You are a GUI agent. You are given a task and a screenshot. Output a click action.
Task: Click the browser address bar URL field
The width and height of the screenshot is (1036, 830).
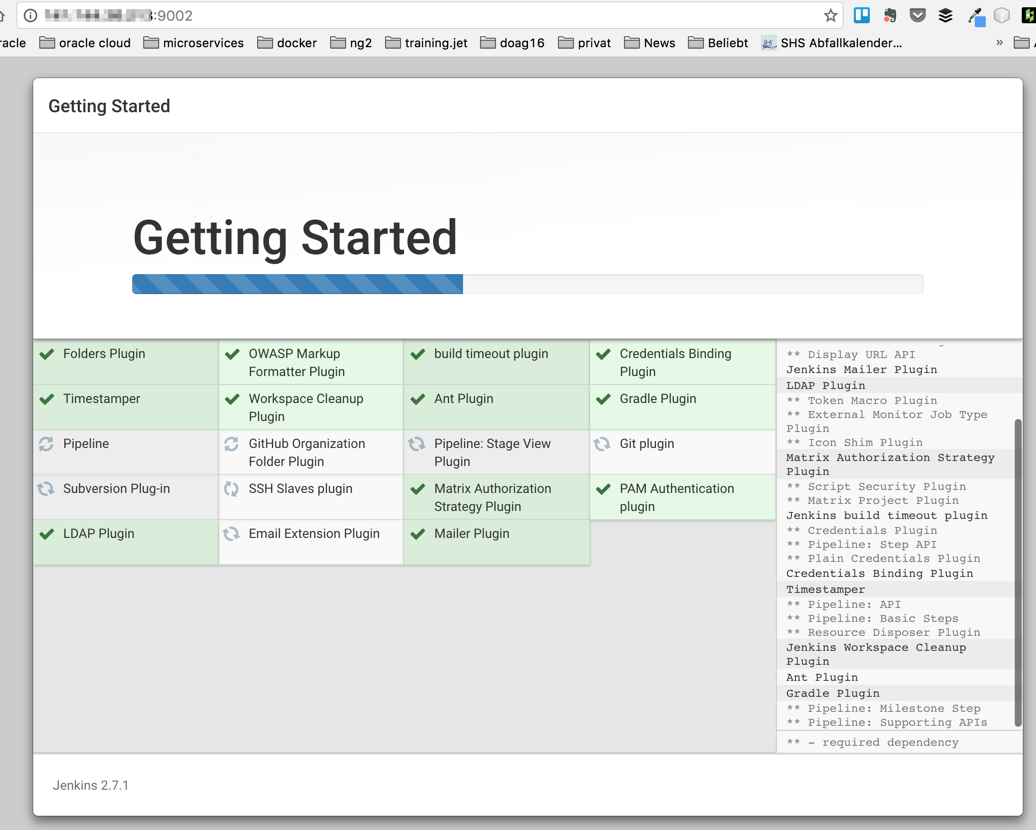pos(429,15)
